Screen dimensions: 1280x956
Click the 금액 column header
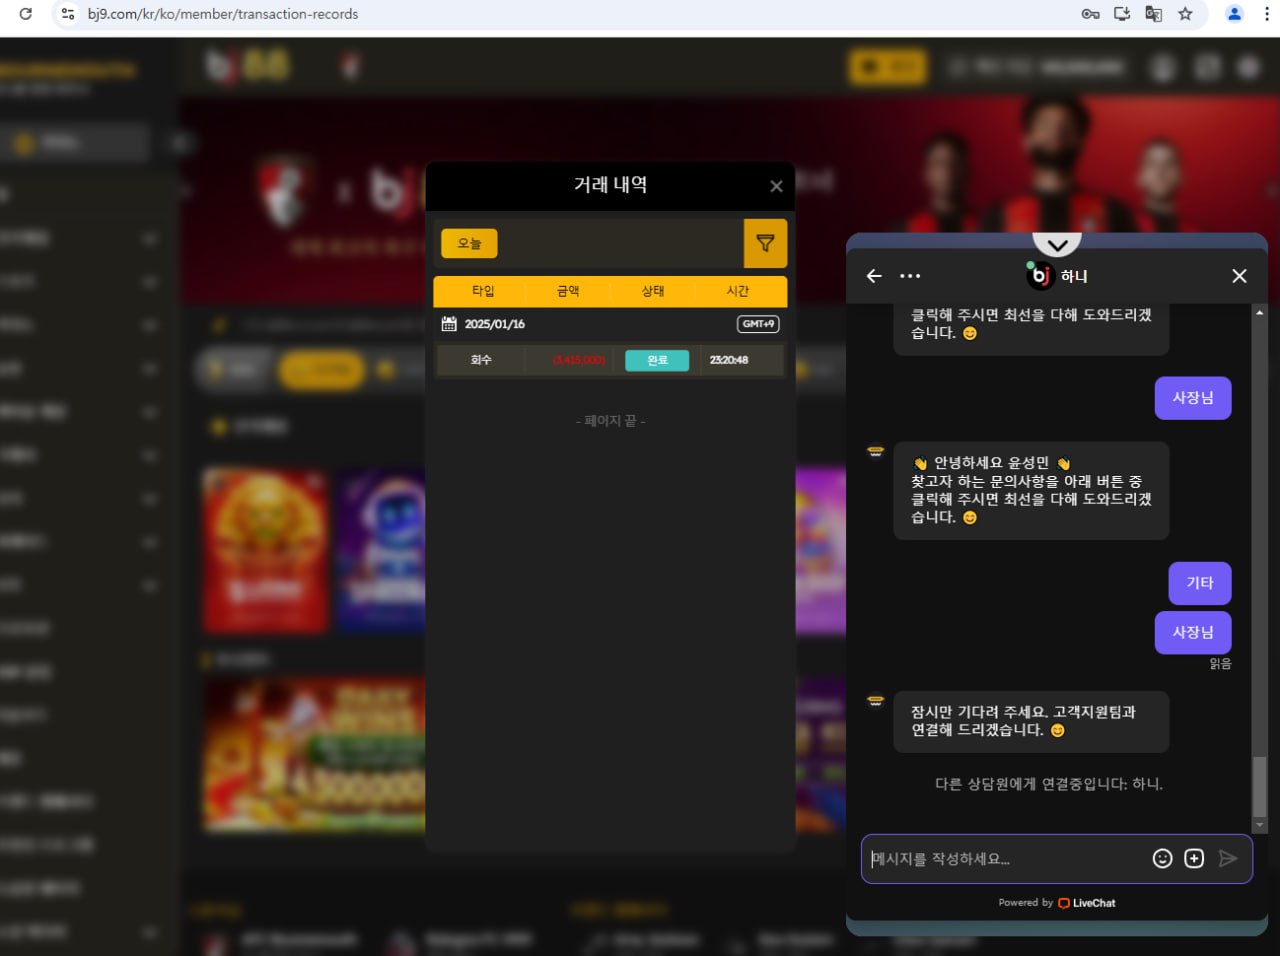click(568, 291)
